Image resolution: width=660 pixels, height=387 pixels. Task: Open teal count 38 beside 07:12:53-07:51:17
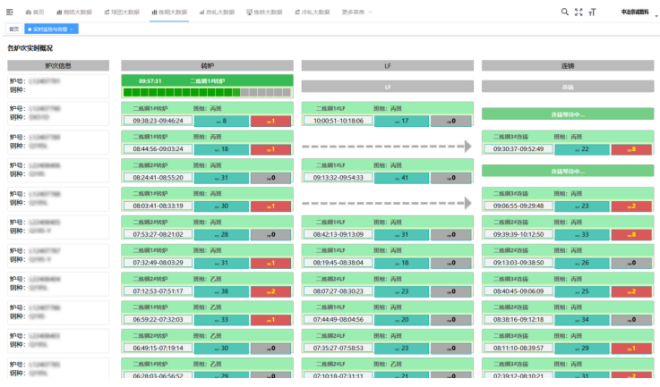pos(221,291)
